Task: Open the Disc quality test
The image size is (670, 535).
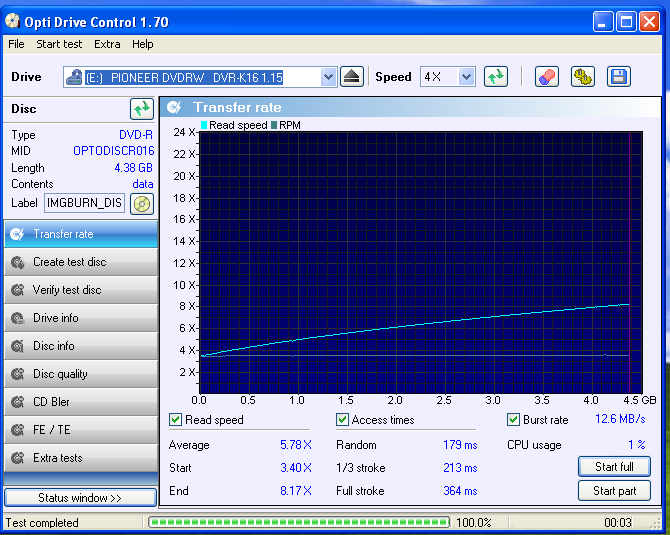Action: tap(81, 374)
